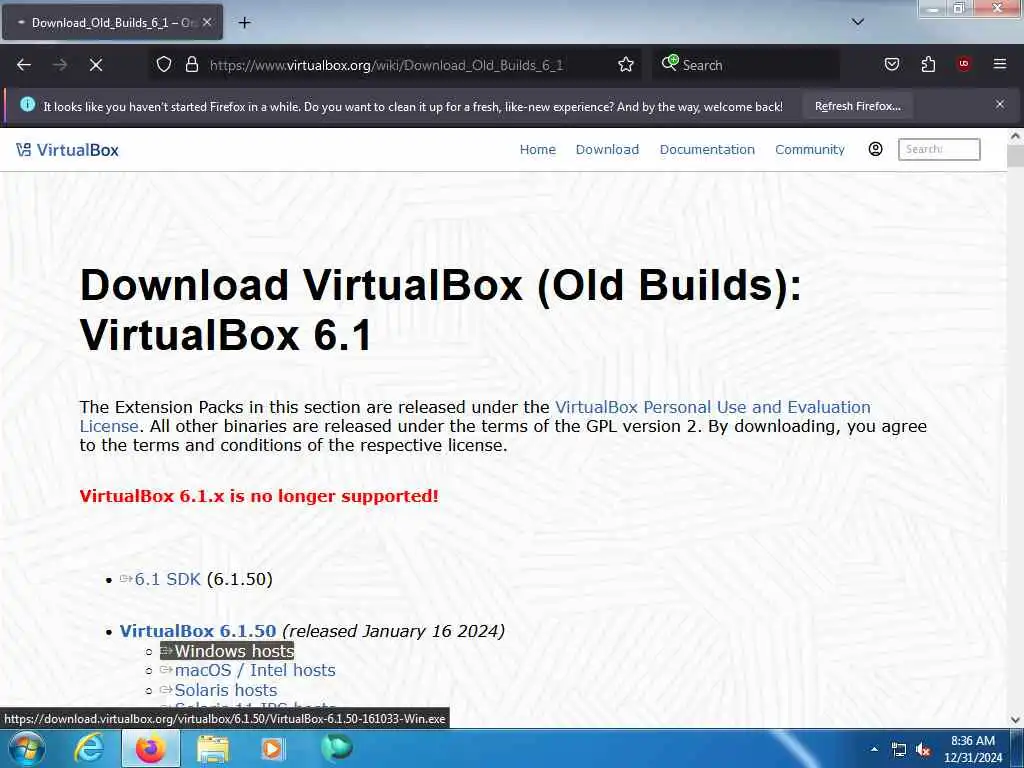Screen dimensions: 1024x768
Task: Switch to Firefox in the taskbar
Action: point(151,749)
